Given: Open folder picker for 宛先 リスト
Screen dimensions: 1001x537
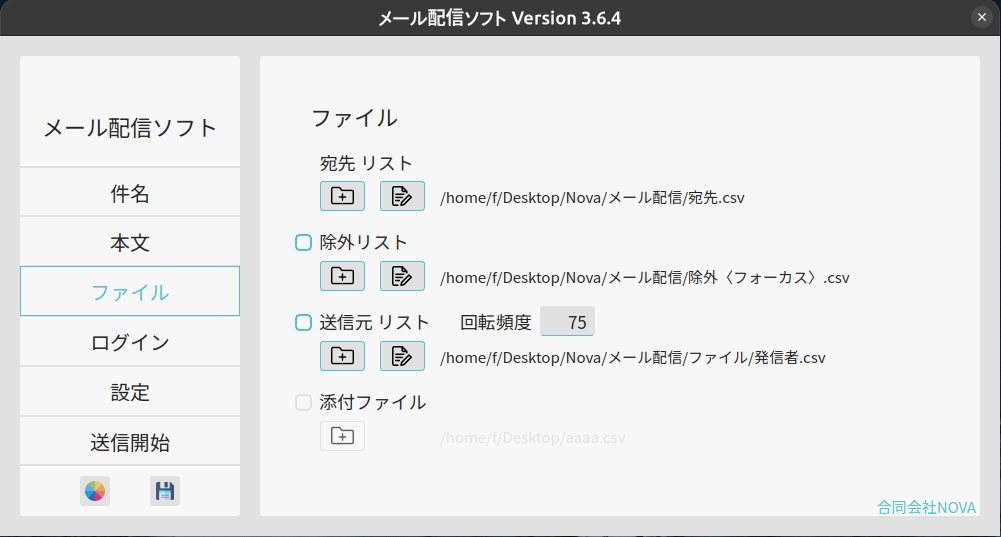Looking at the screenshot, I should click(342, 196).
